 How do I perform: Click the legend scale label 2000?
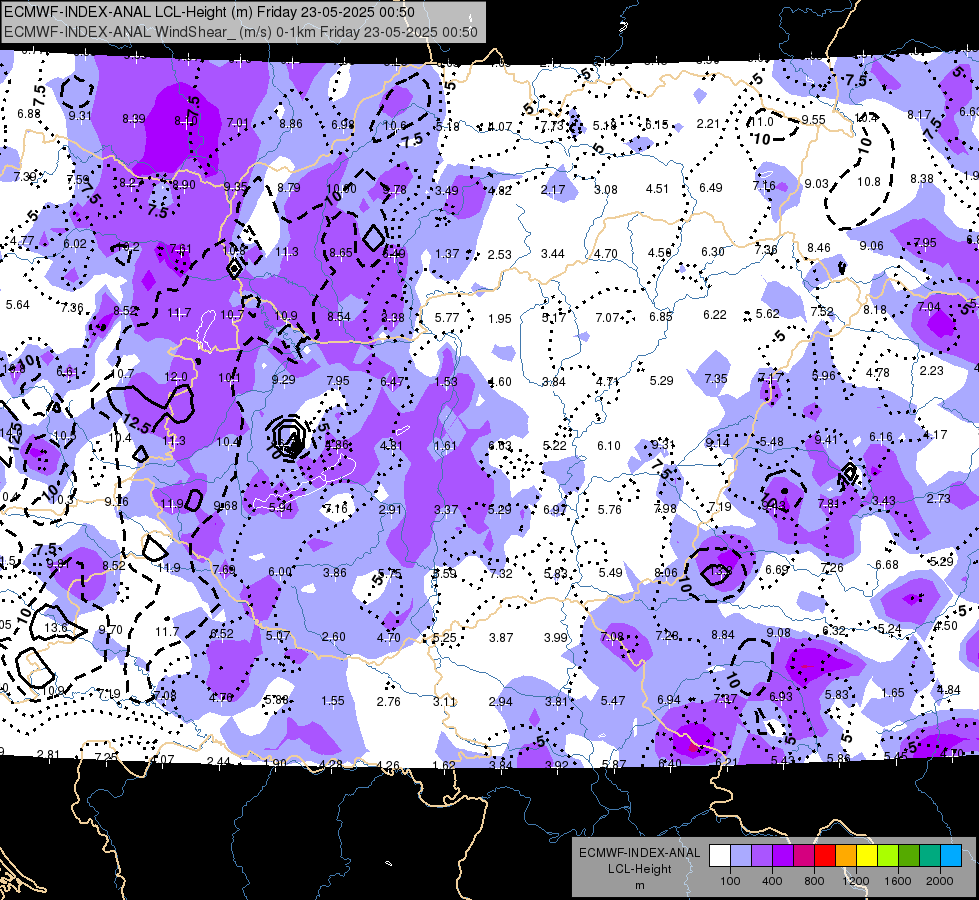pos(940,881)
